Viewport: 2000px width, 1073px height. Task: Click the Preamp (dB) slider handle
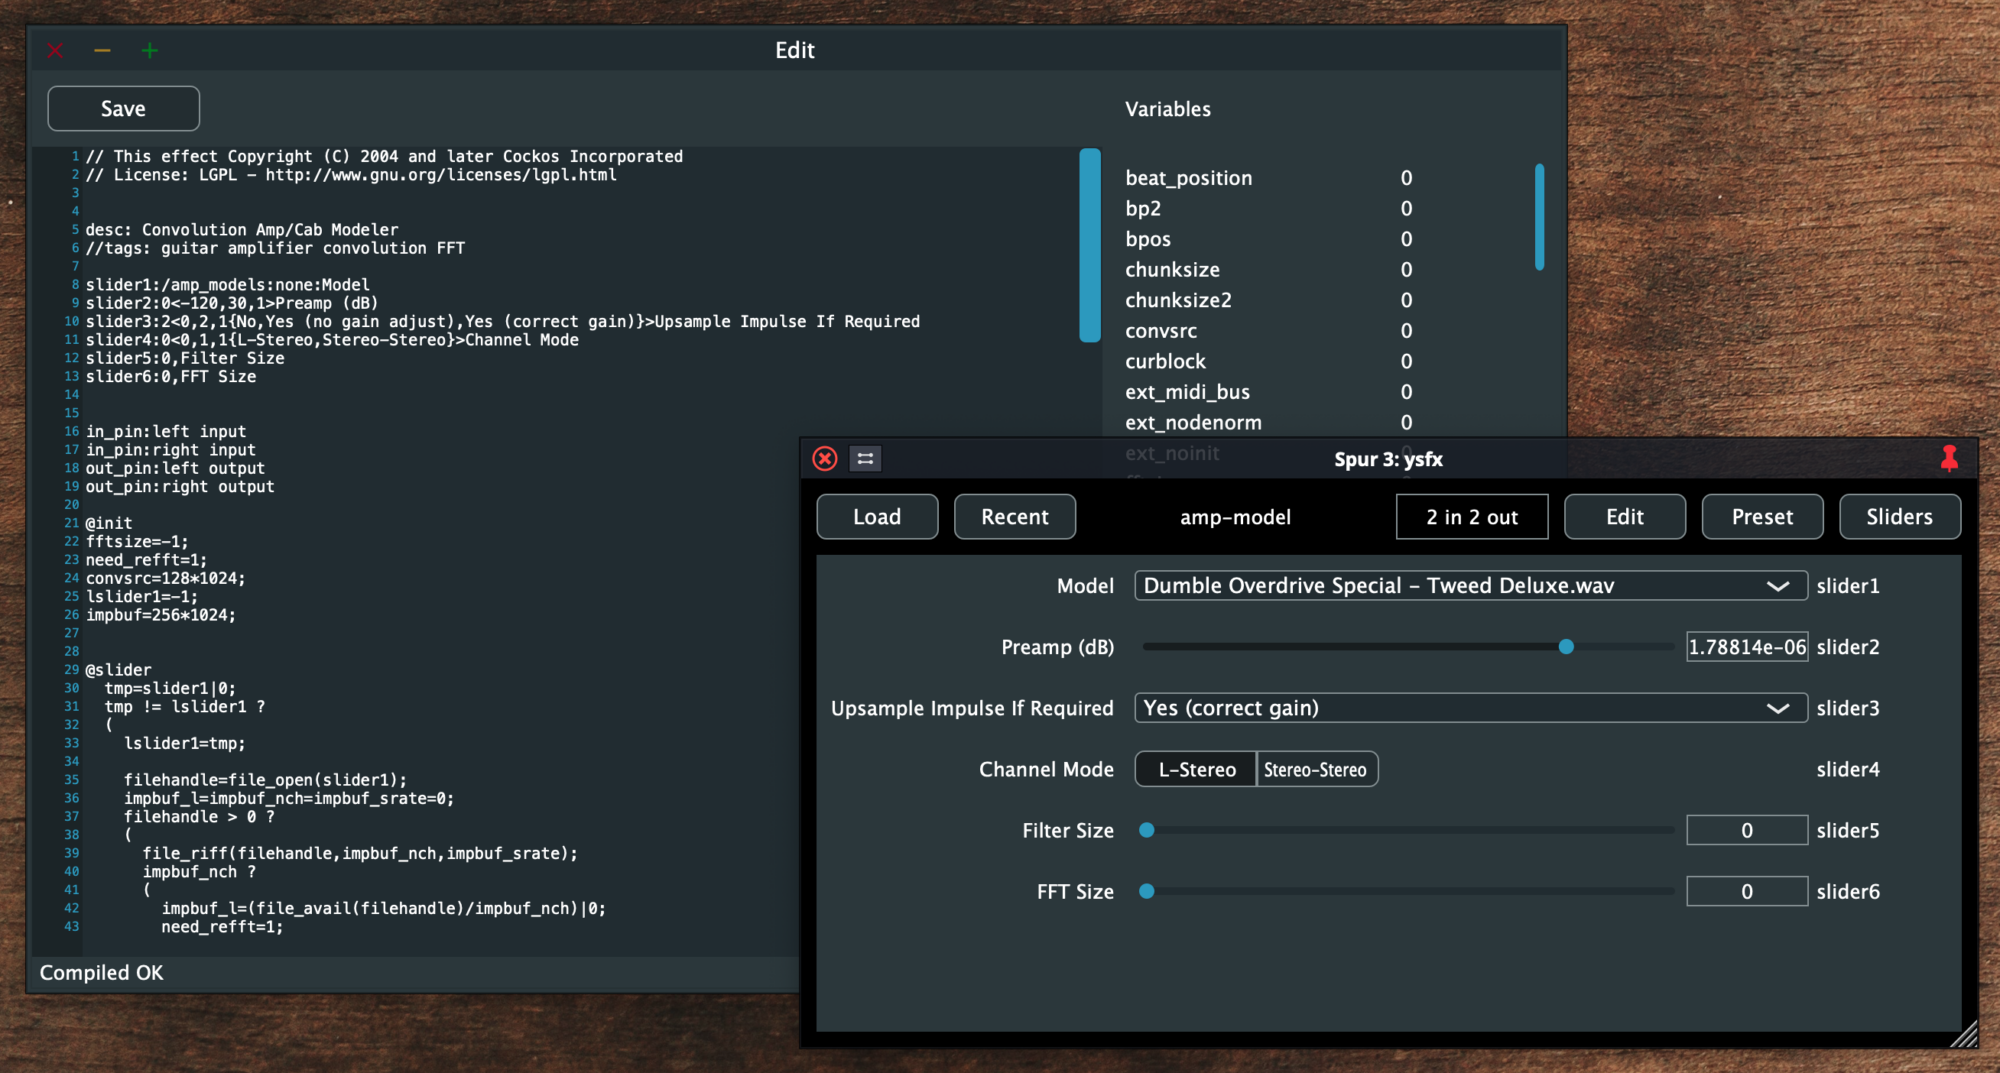(x=1566, y=647)
